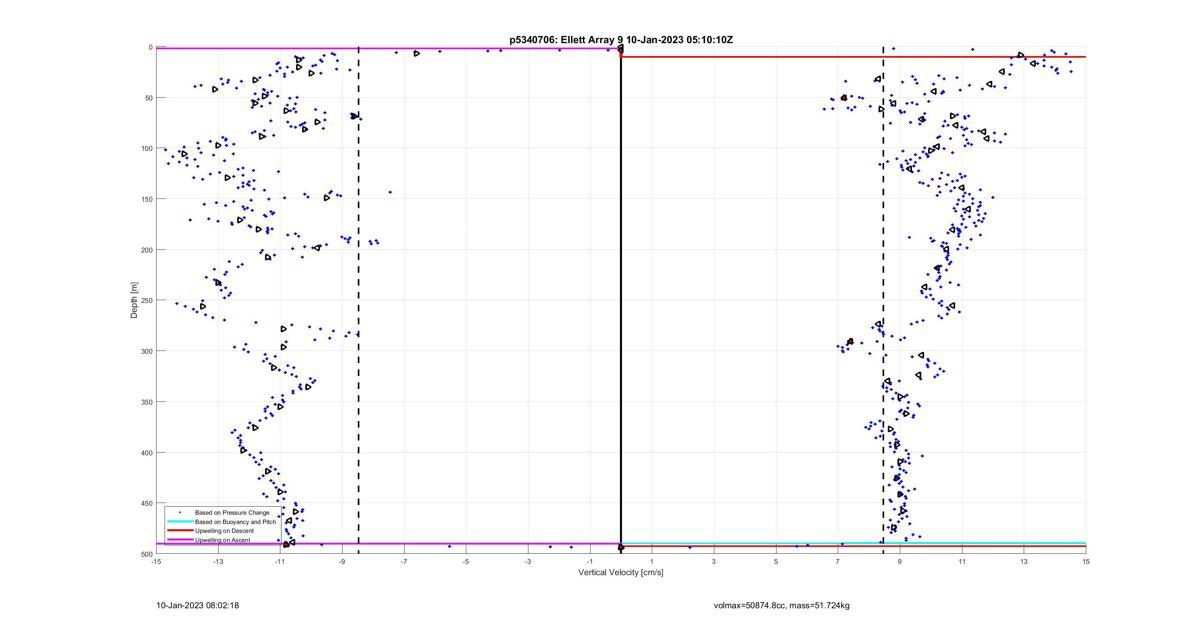The image size is (1200, 622).
Task: Click the depth tick label '200'
Action: click(x=146, y=250)
